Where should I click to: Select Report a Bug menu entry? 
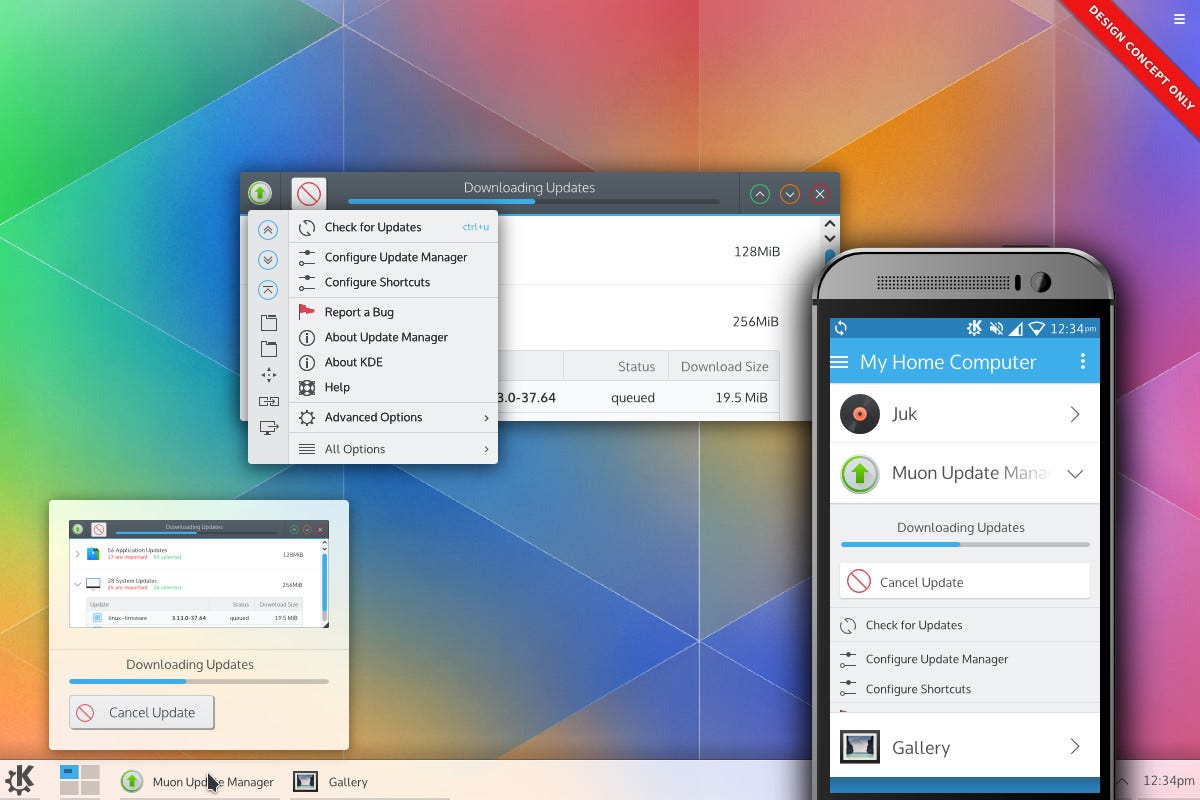click(393, 312)
